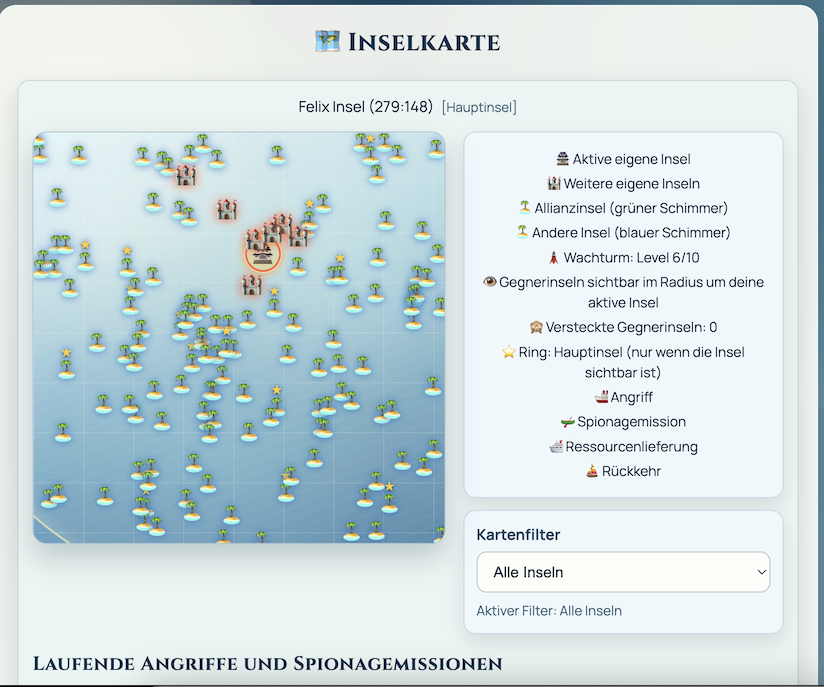
Task: Click the ship icon next to Angriff
Action: pyautogui.click(x=600, y=397)
